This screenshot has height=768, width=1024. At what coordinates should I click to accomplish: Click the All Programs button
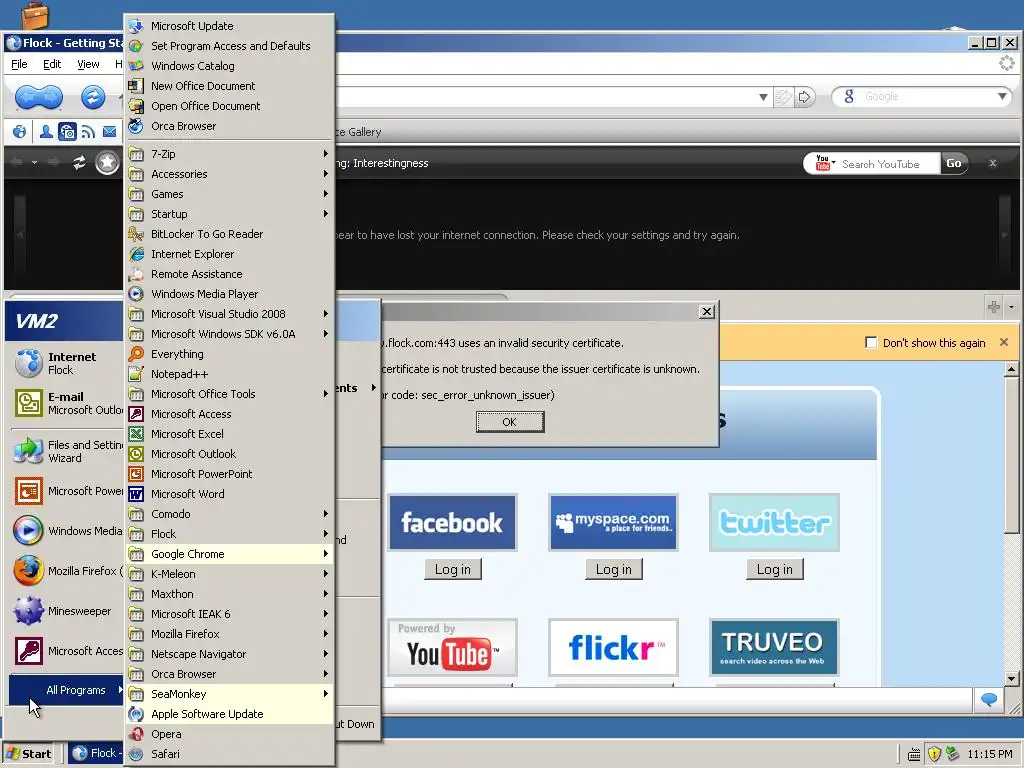click(67, 690)
